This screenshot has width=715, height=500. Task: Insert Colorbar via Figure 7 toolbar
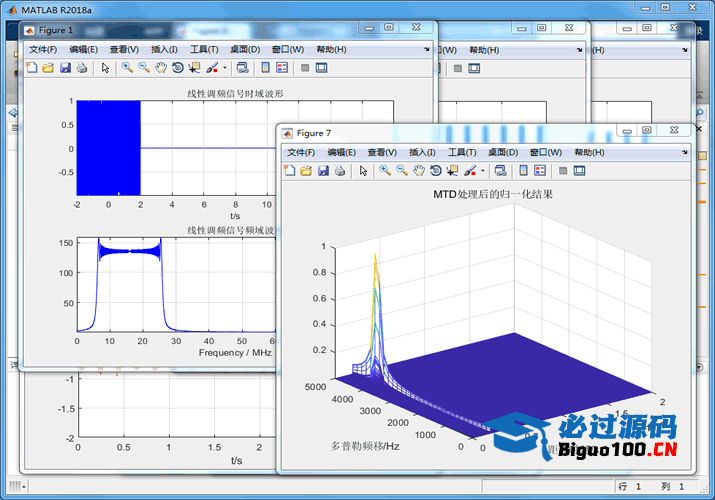pos(523,171)
